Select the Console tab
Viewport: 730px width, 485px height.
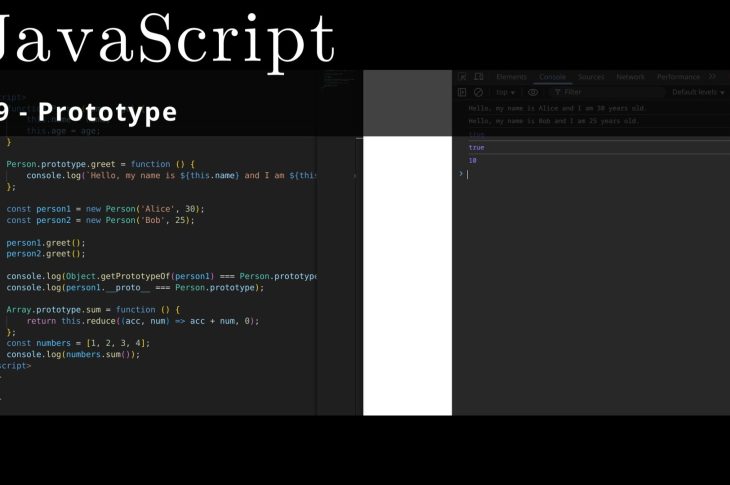coord(552,77)
